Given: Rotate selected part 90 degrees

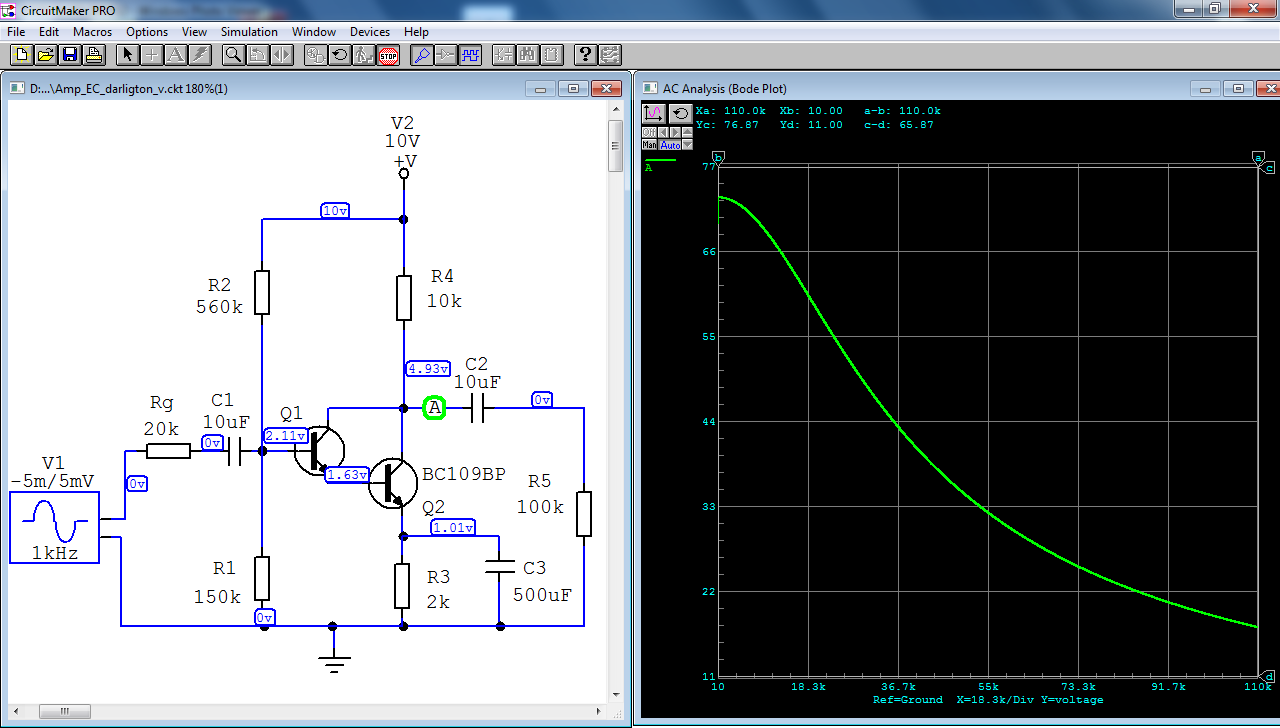Looking at the screenshot, I should pyautogui.click(x=257, y=55).
